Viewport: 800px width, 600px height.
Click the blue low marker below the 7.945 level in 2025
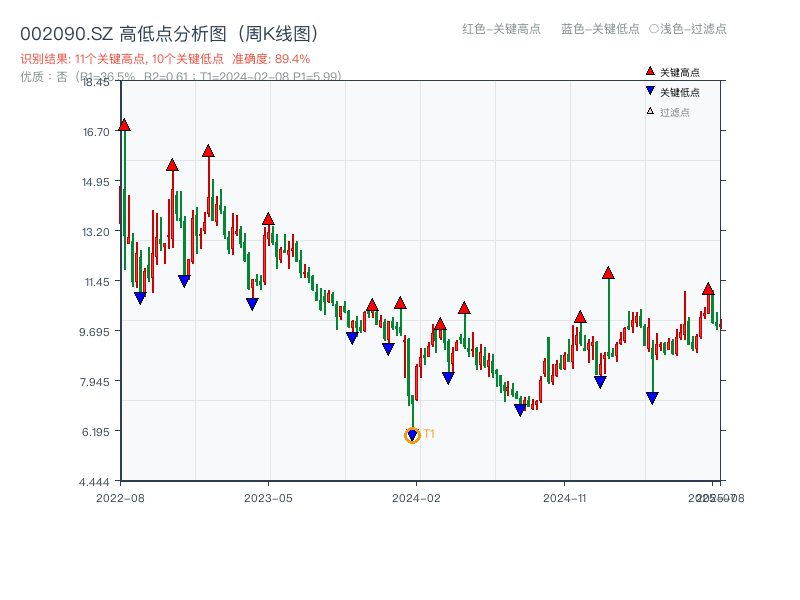coord(652,398)
